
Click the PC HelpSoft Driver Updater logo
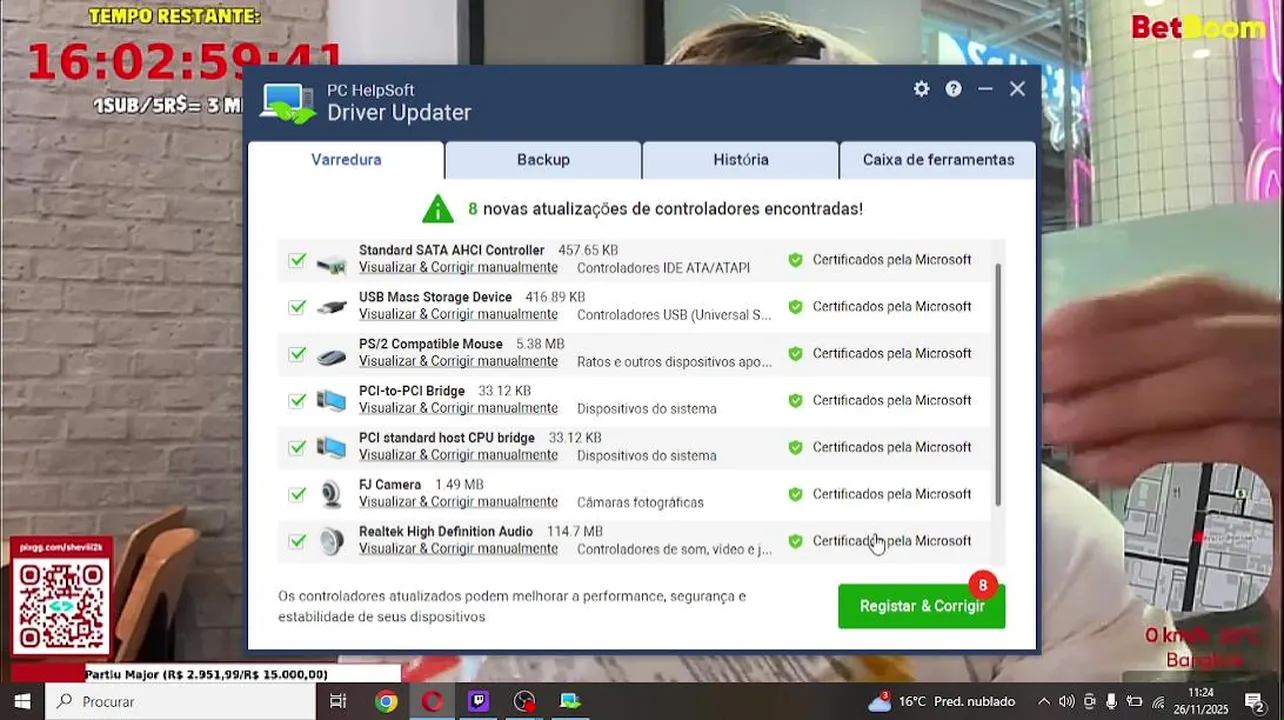[x=288, y=103]
